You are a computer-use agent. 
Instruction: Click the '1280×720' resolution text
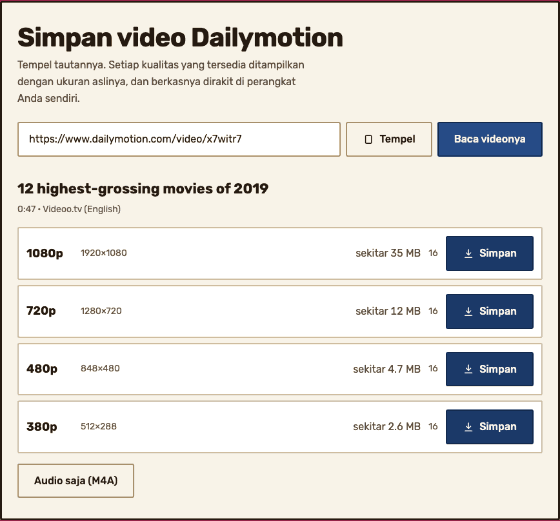(x=101, y=311)
